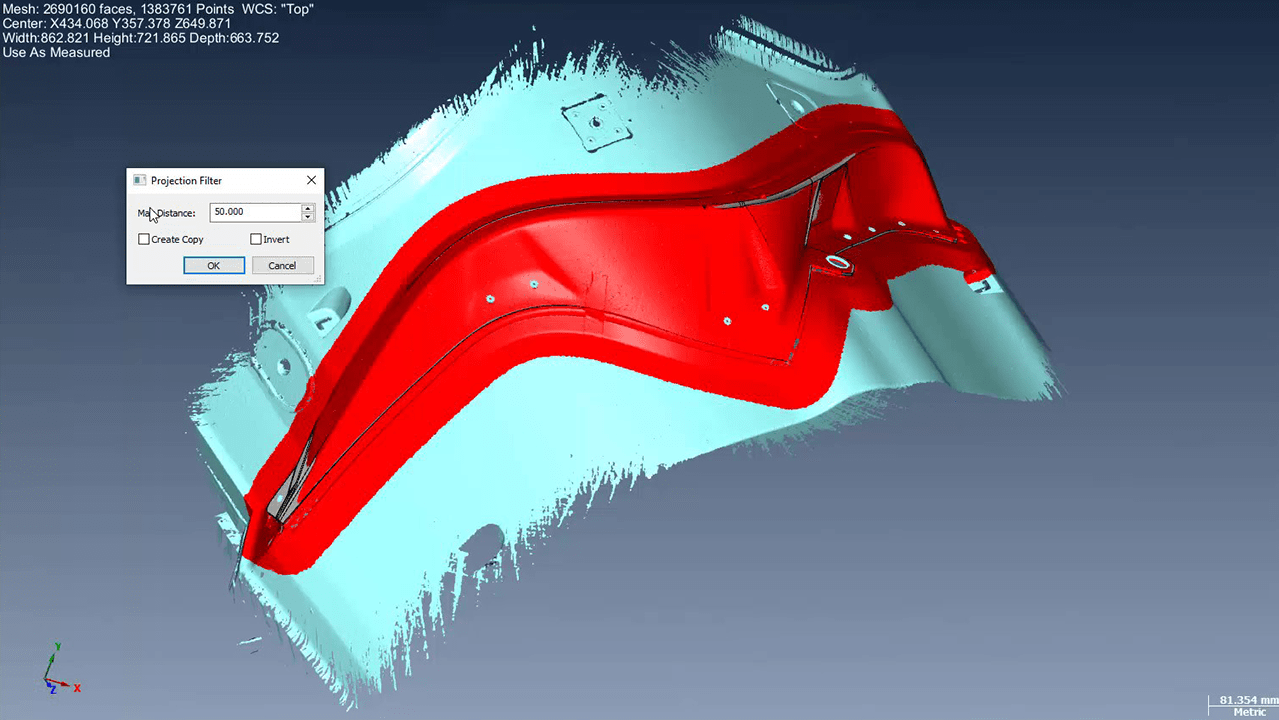Image resolution: width=1279 pixels, height=720 pixels.
Task: Select the Use As Measured text
Action: tap(54, 52)
